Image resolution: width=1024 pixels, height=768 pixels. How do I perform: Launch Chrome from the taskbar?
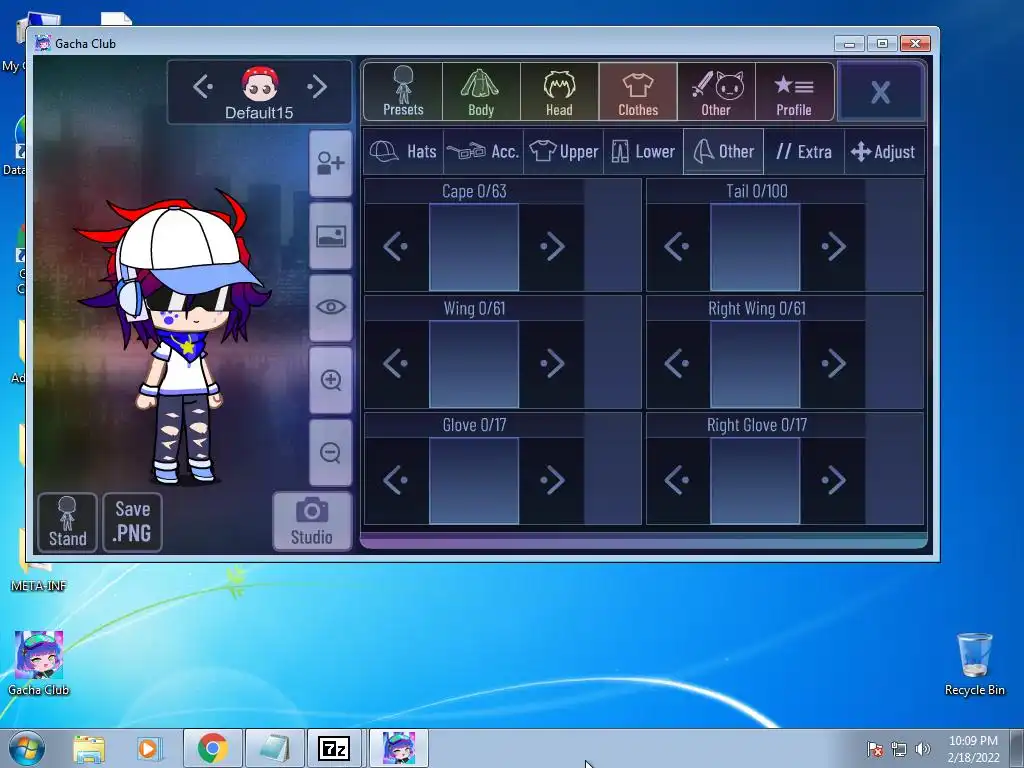click(212, 748)
